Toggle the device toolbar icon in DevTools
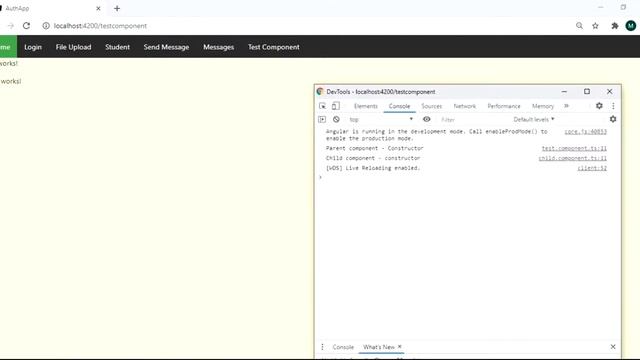The width and height of the screenshot is (640, 360). [336, 106]
